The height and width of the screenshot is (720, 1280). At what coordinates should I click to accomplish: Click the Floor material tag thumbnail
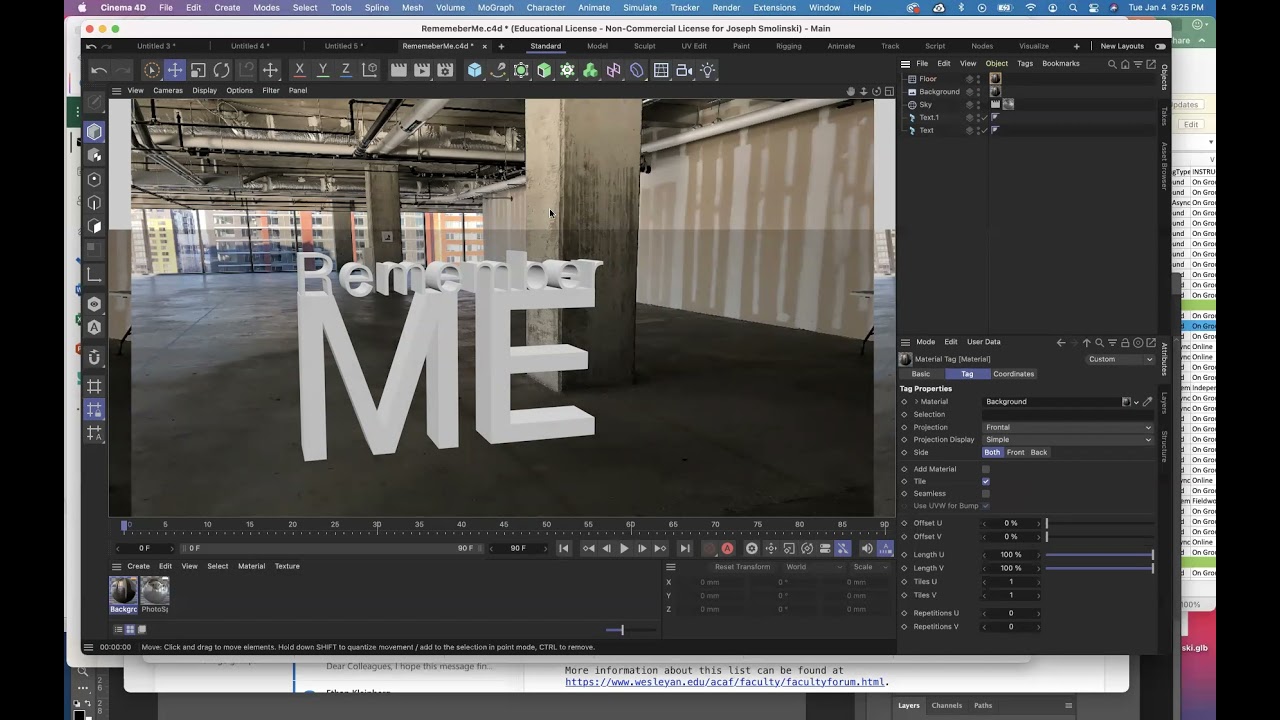point(995,79)
